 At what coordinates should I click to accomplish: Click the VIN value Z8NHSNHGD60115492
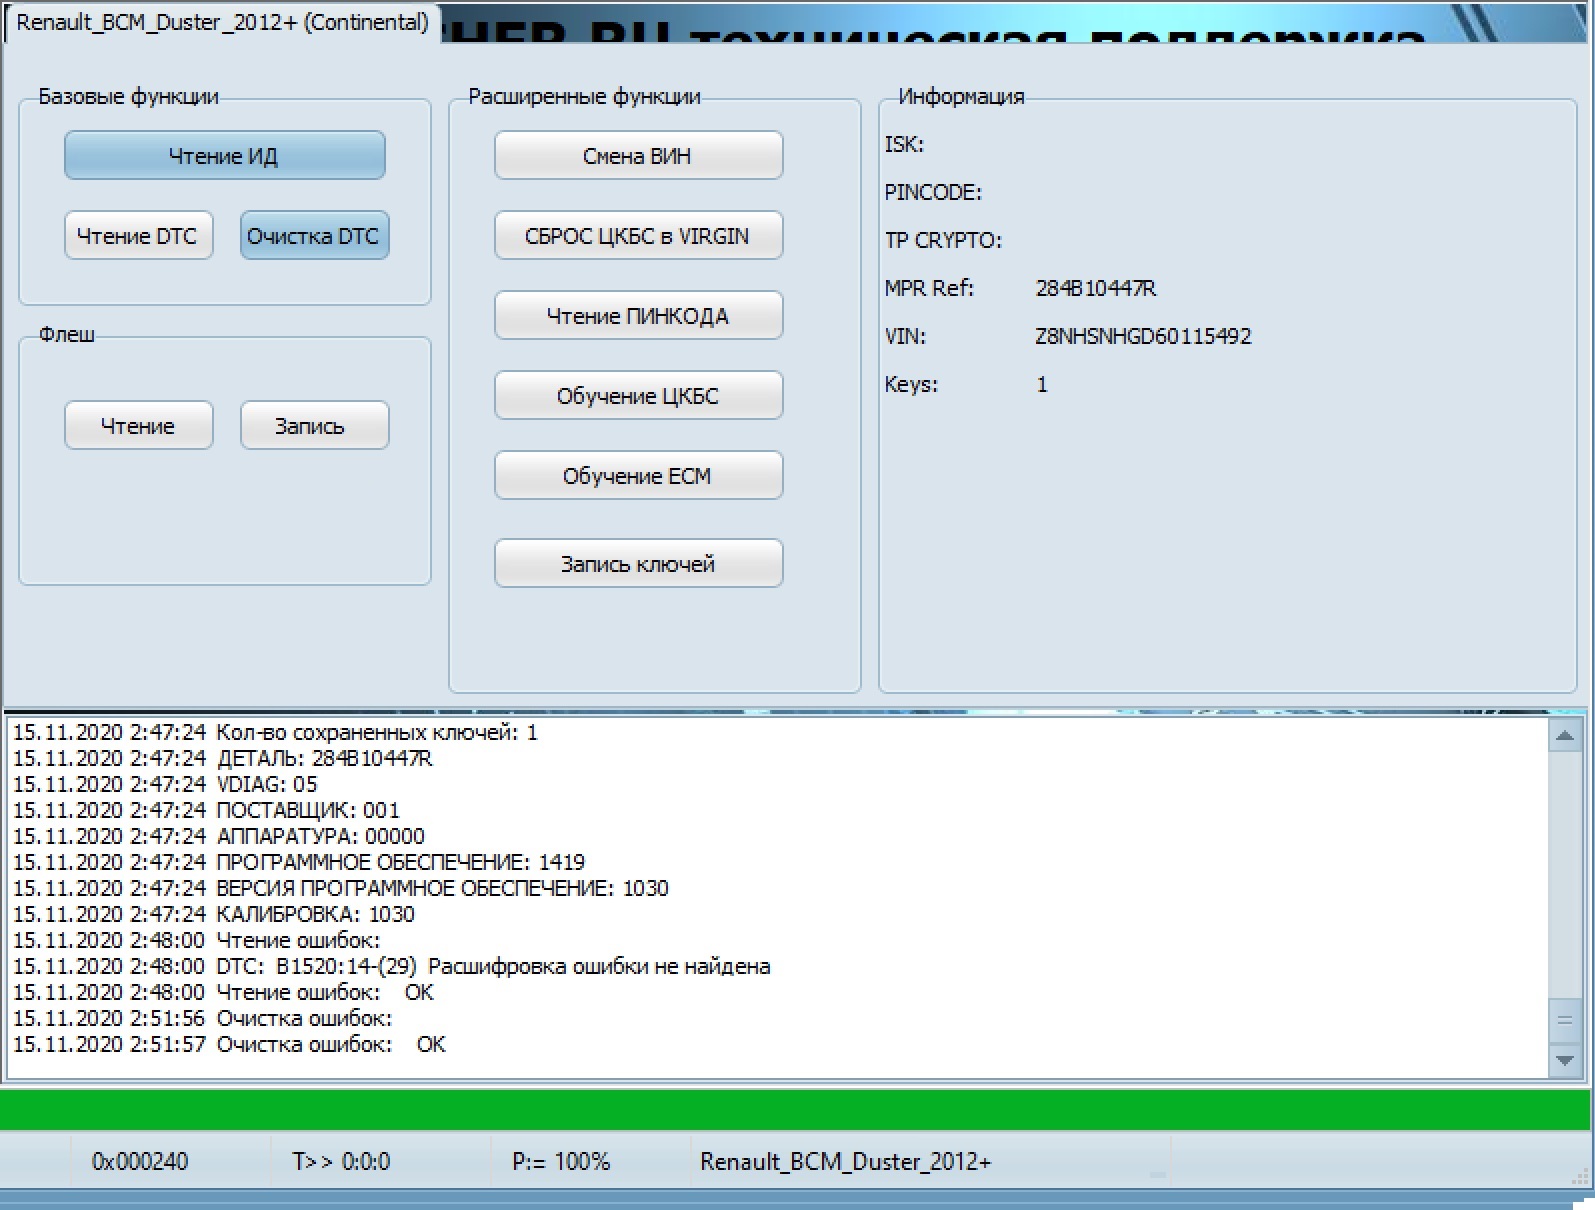click(1143, 336)
